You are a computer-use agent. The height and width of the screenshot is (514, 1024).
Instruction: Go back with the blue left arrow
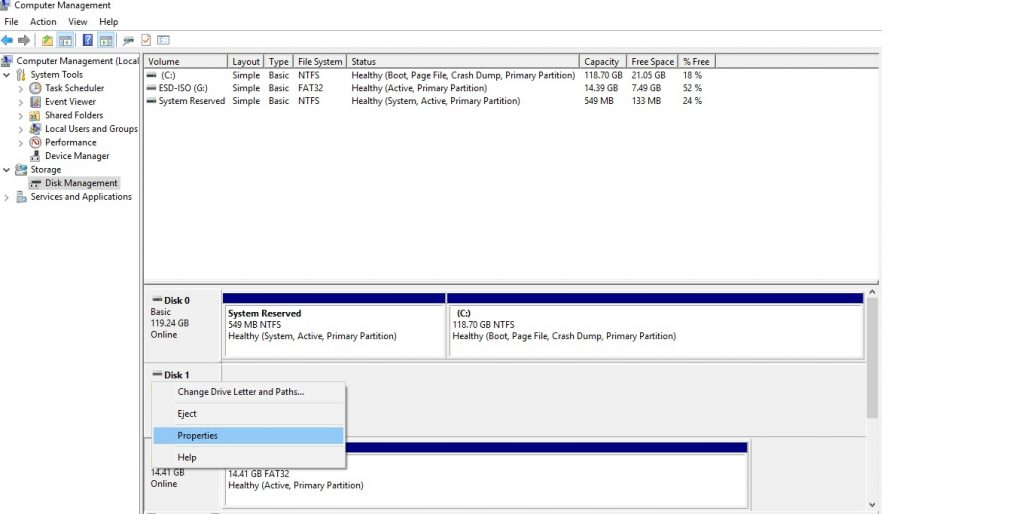[7, 40]
